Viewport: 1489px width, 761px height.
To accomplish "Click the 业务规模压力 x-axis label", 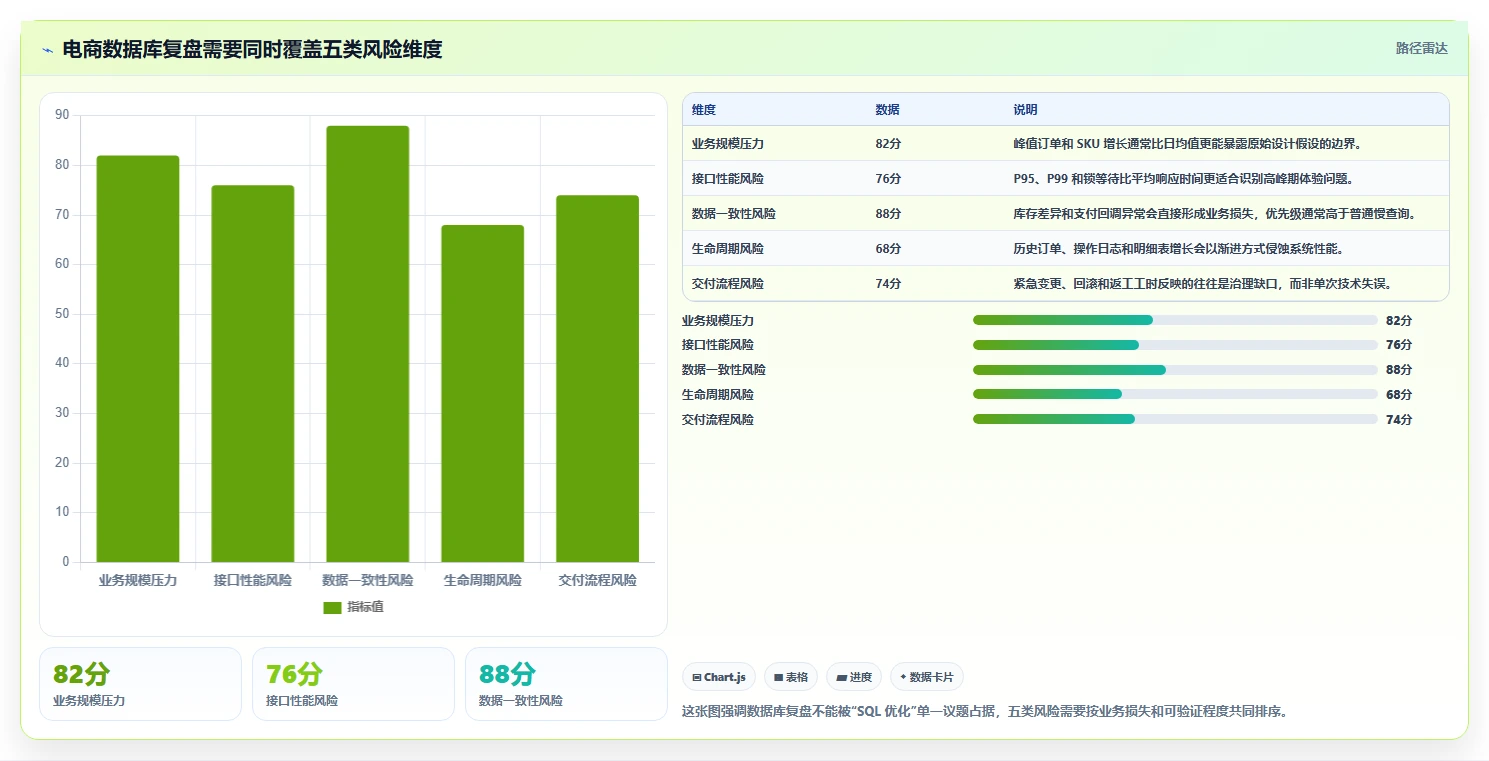I will pyautogui.click(x=138, y=580).
